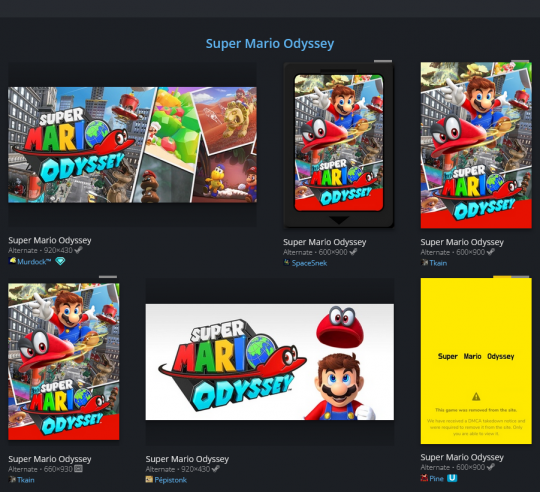This screenshot has height=492, width=540.
Task: Open Murdock™'s profile link
Action: click(x=34, y=262)
